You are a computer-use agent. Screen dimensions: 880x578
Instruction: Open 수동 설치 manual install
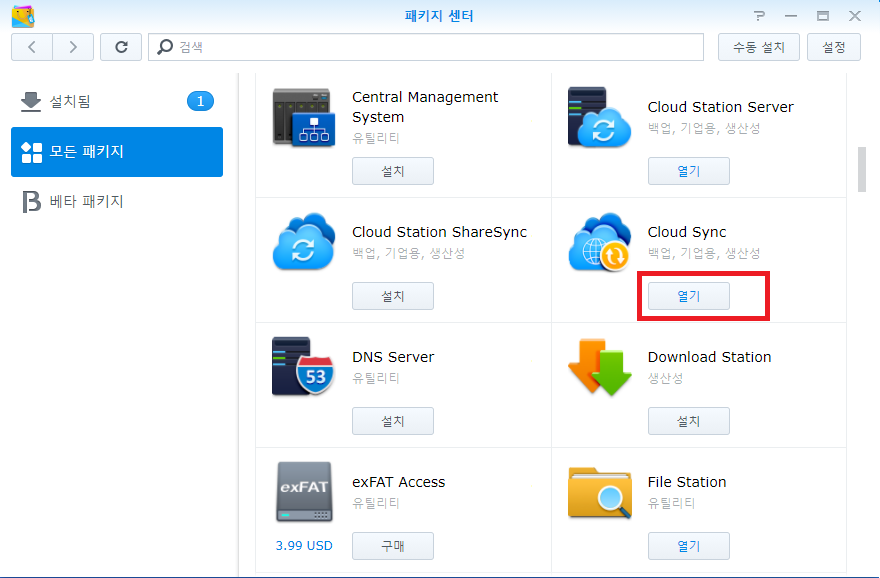(x=759, y=47)
